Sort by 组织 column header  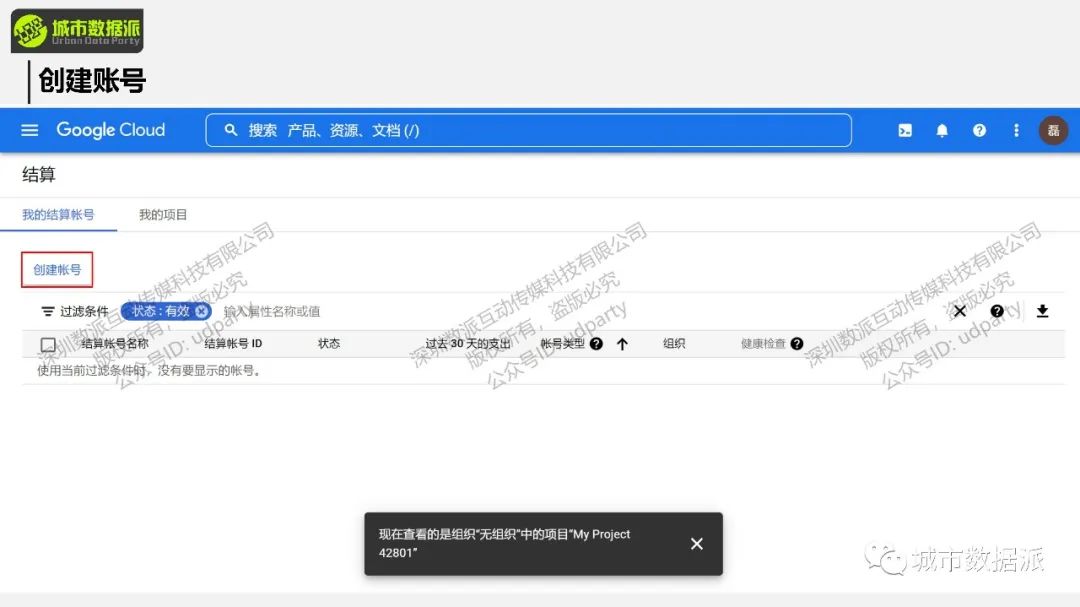coord(674,344)
